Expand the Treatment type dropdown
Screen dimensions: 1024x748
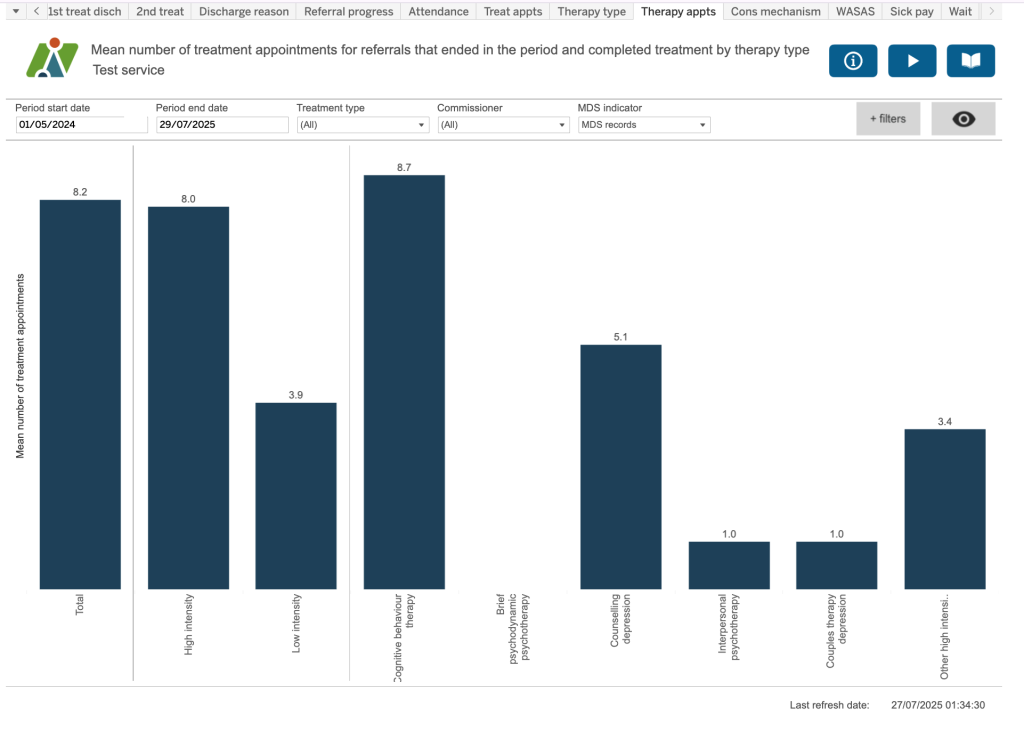362,125
